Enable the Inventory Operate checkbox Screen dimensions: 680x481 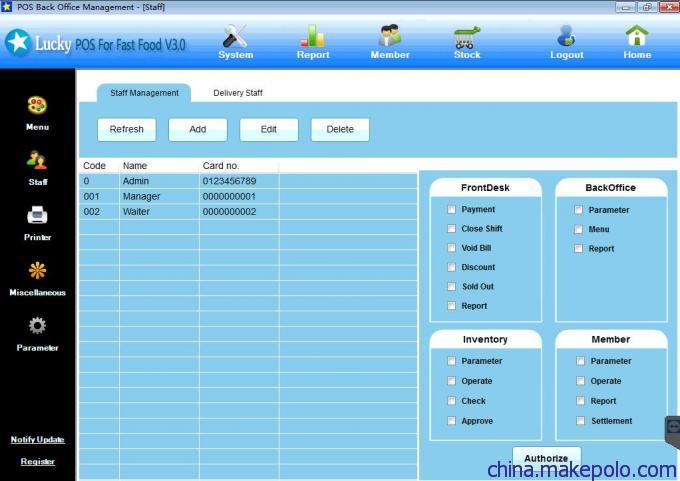click(451, 381)
